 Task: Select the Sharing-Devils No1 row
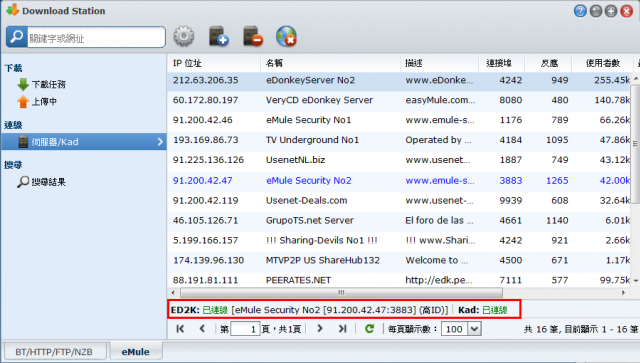(x=400, y=241)
